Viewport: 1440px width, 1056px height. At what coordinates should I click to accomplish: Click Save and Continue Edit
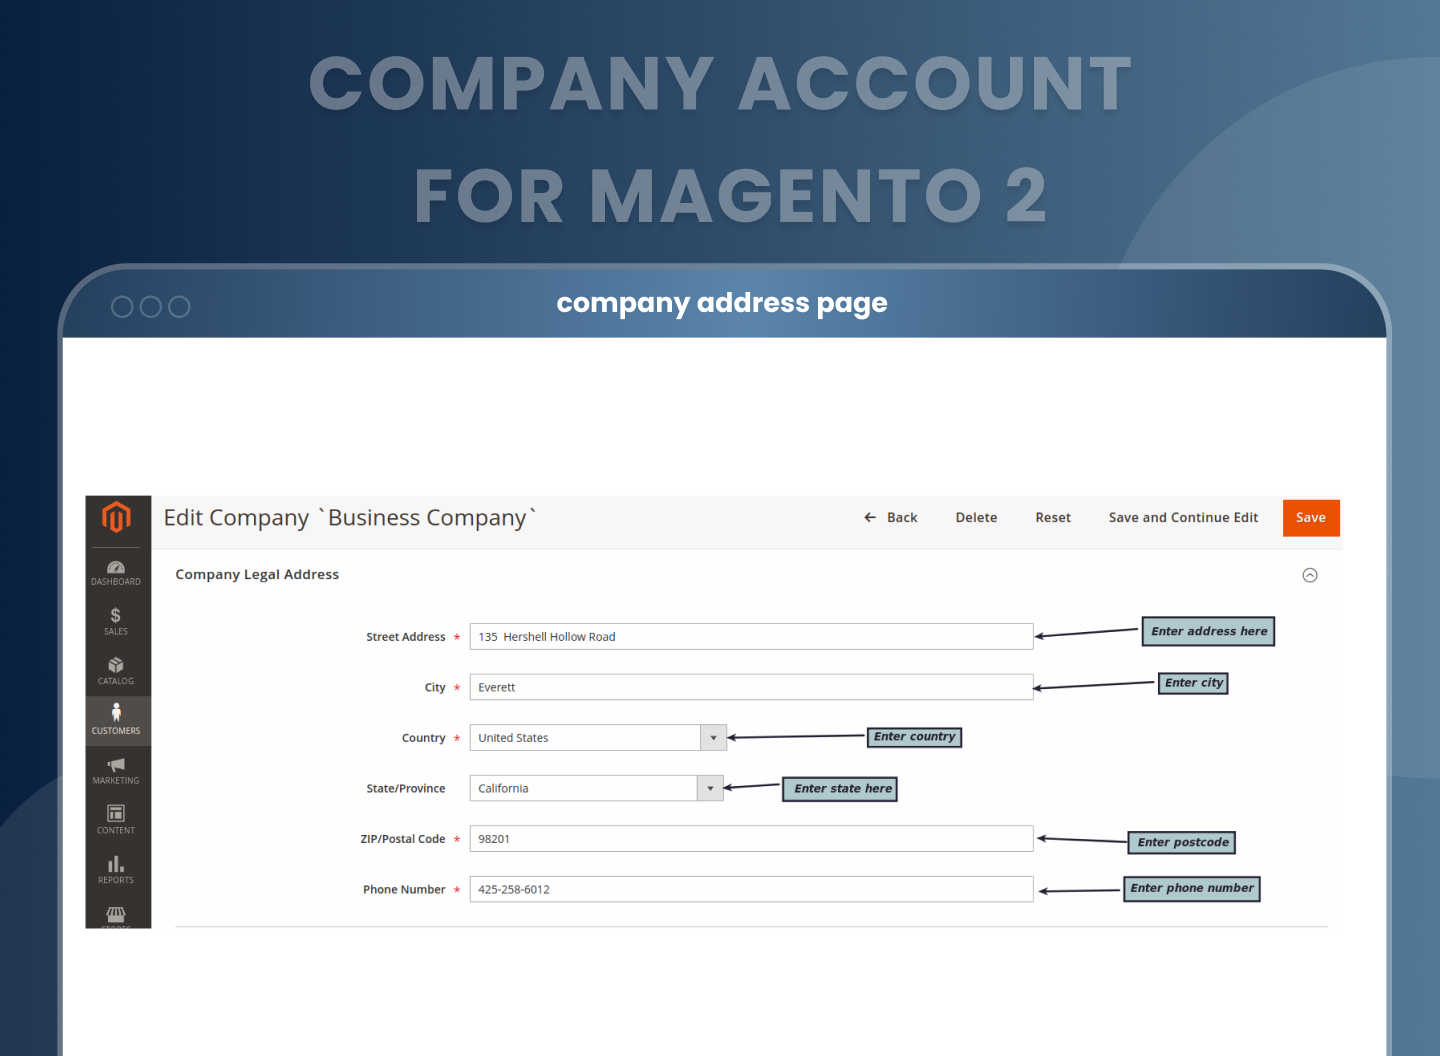pyautogui.click(x=1183, y=518)
